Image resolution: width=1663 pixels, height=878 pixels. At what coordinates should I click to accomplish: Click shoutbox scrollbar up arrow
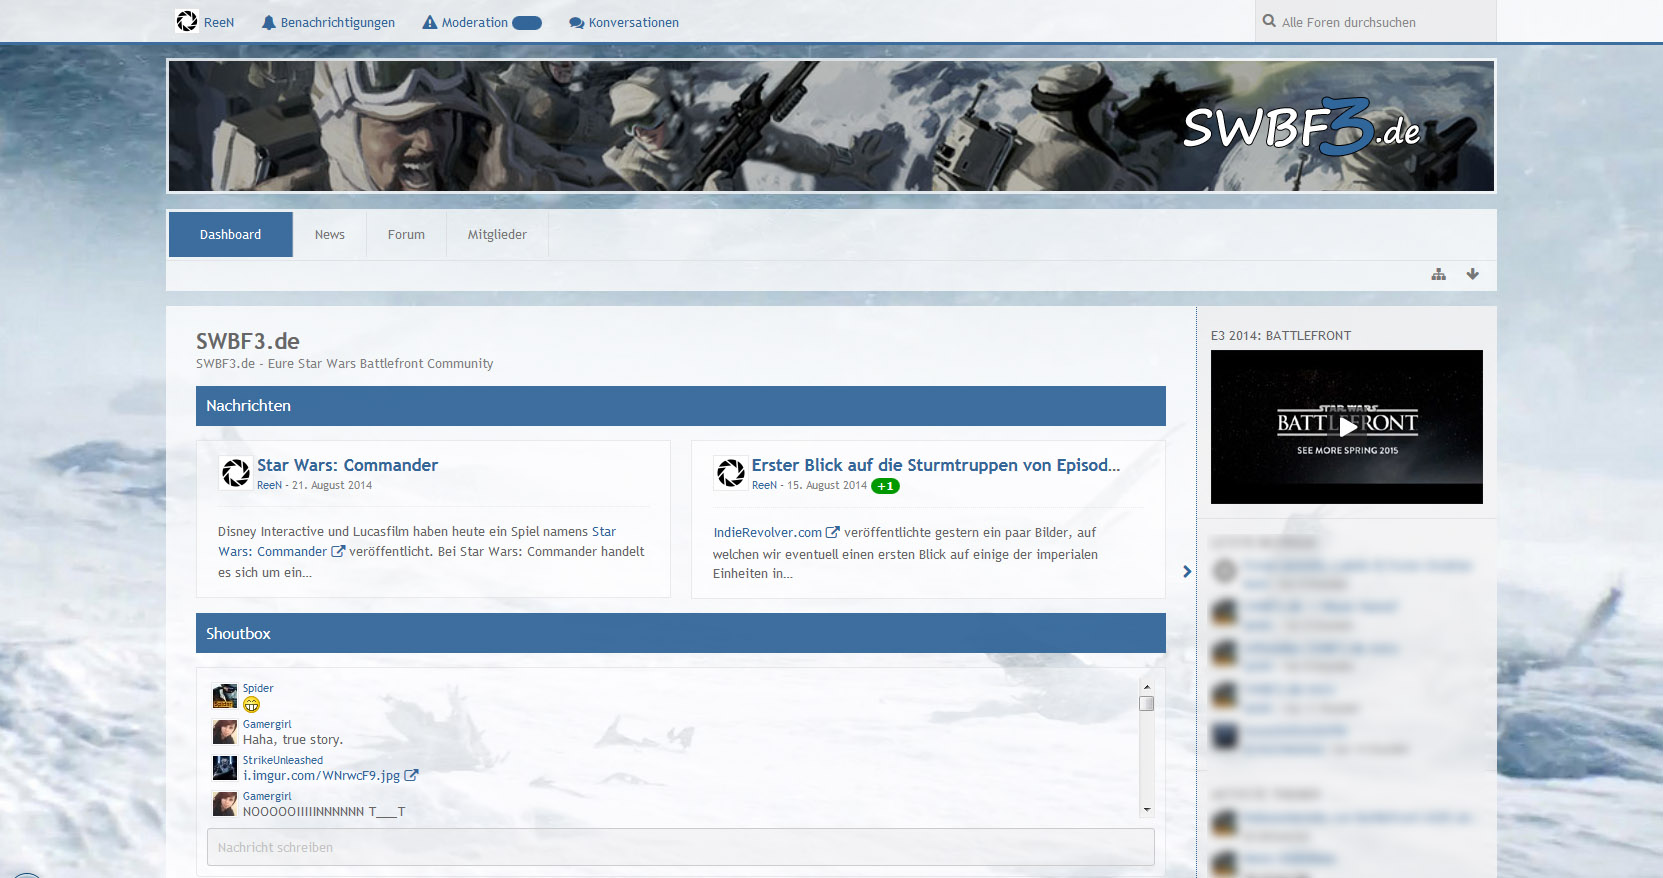click(x=1147, y=687)
